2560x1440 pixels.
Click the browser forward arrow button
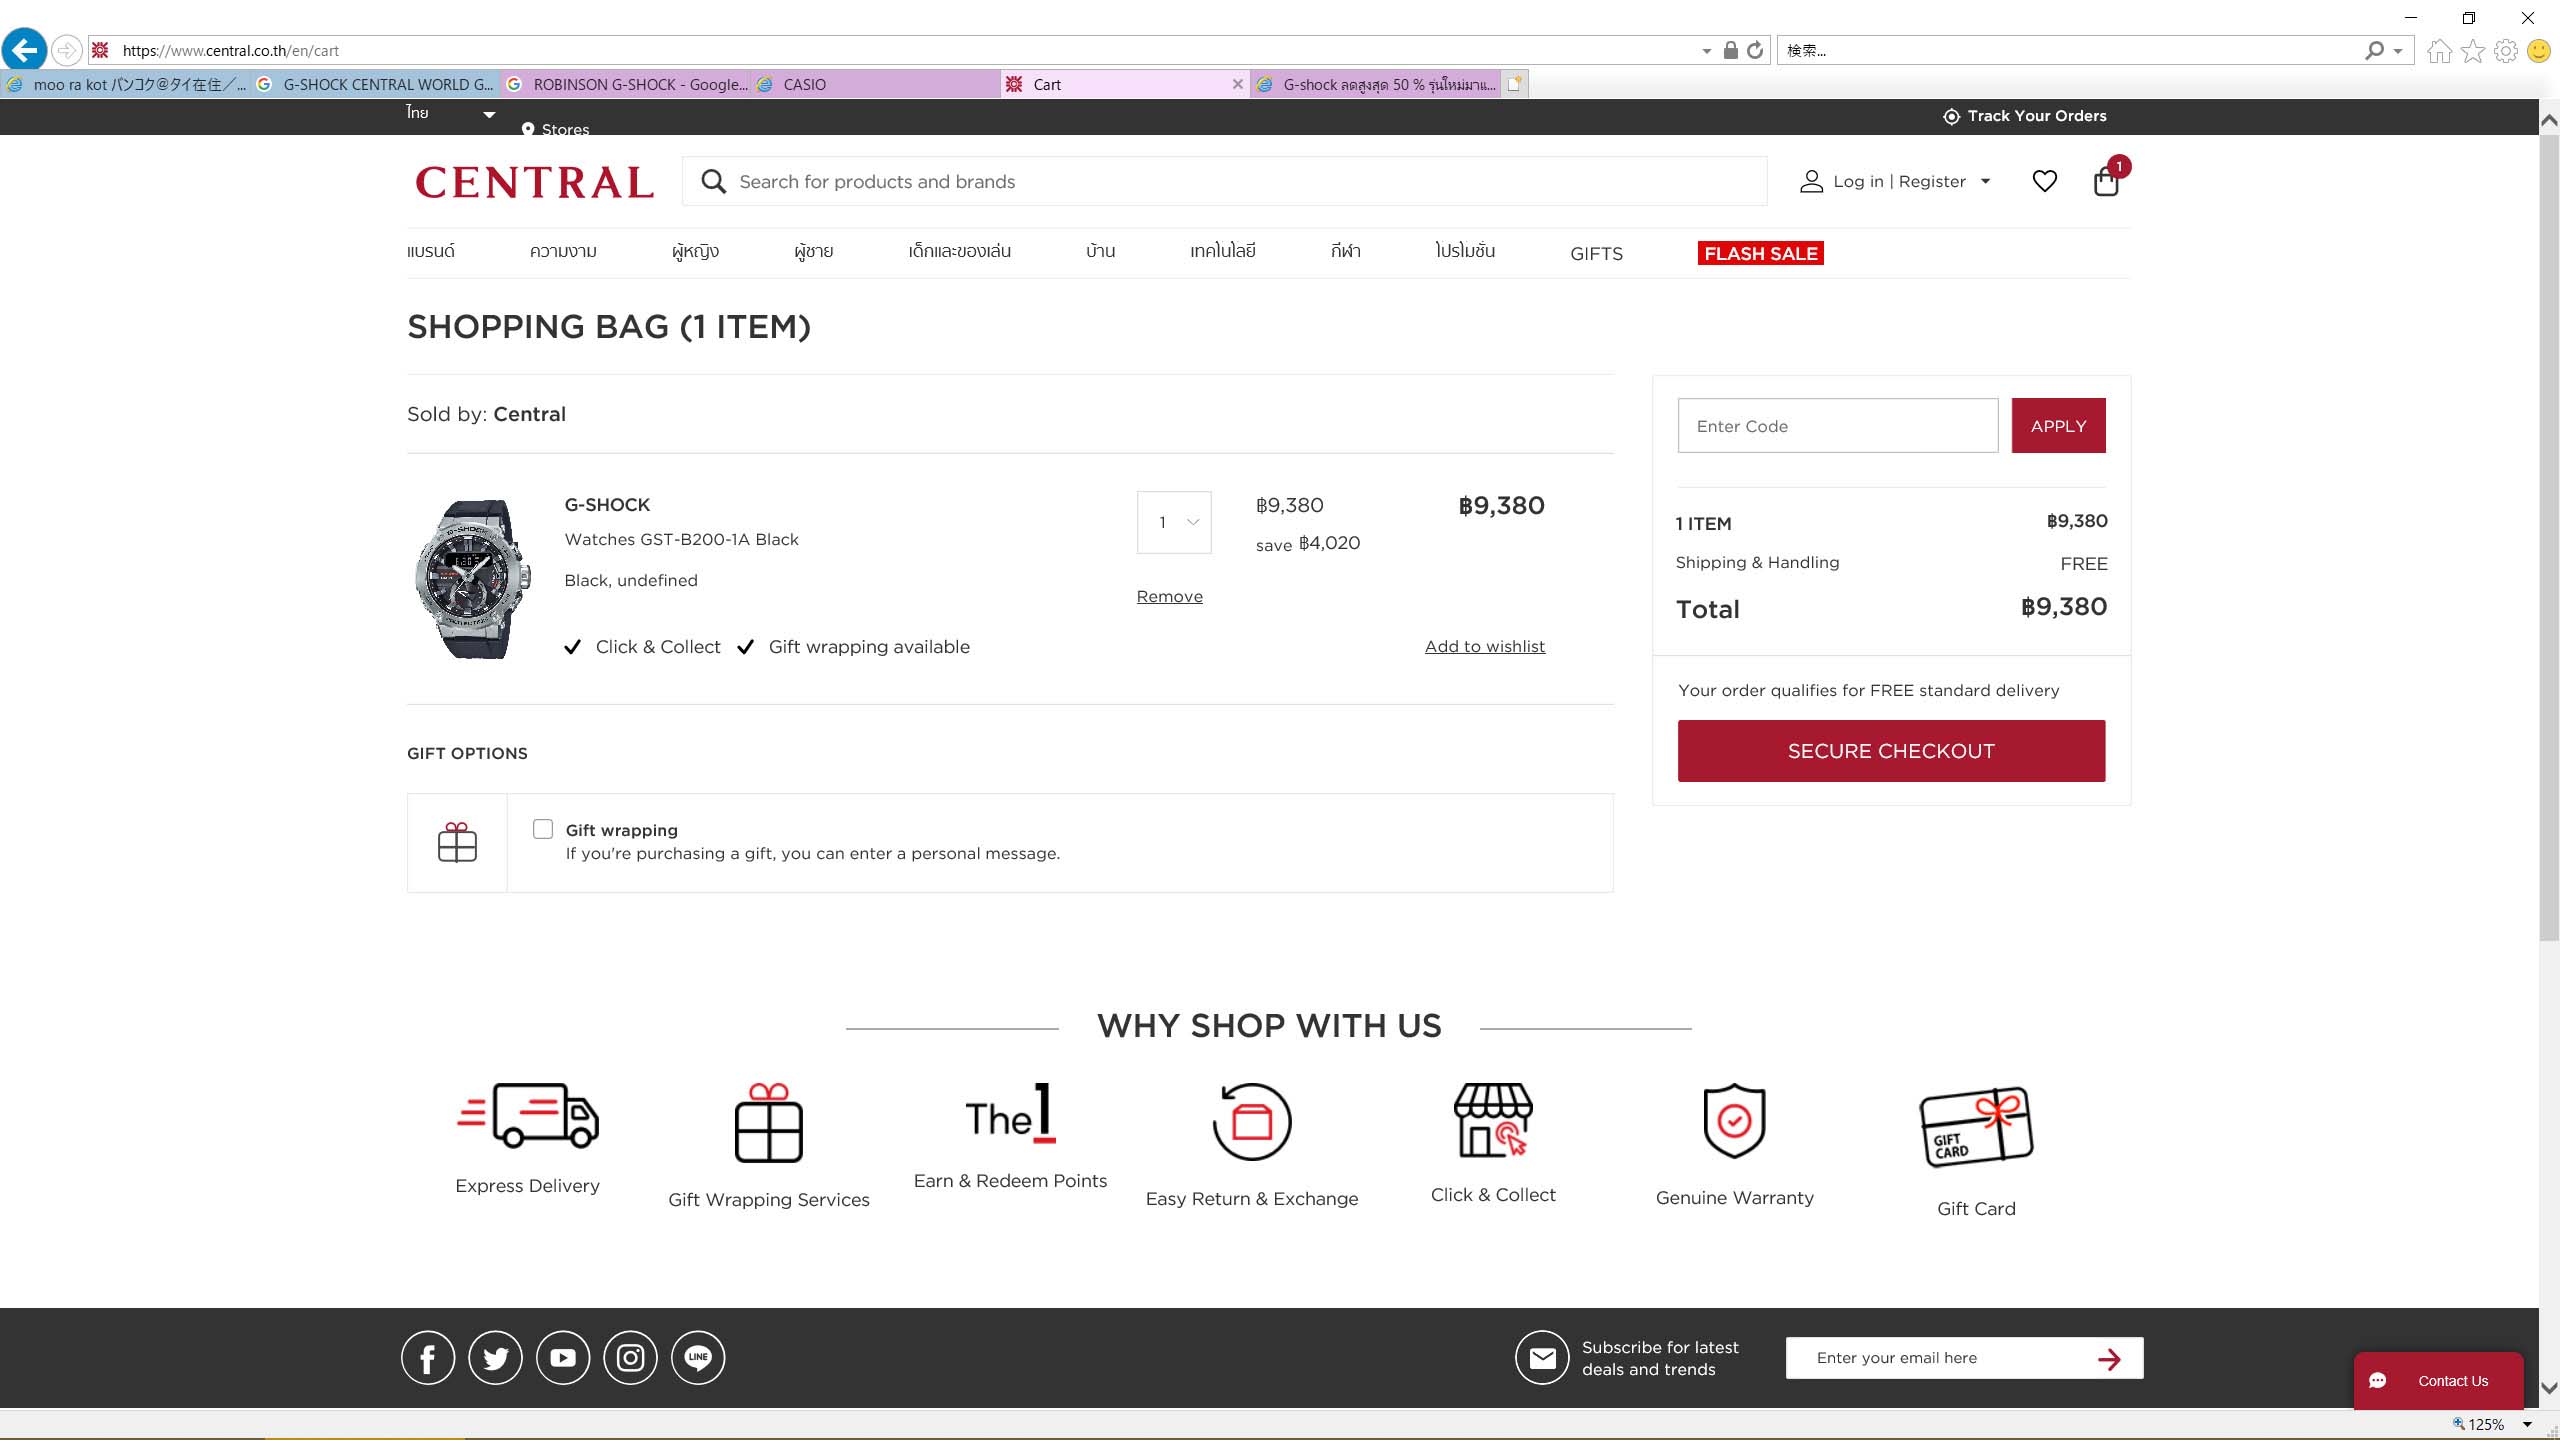pos(66,50)
